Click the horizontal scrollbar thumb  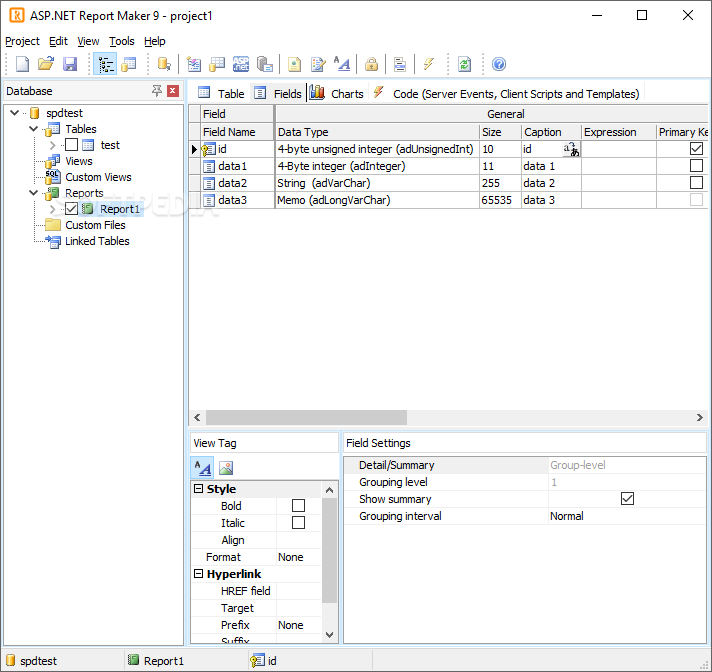coord(307,417)
